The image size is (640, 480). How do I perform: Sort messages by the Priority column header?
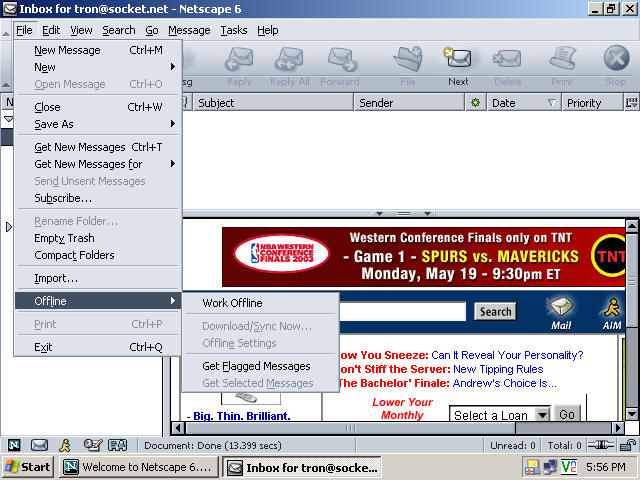[592, 102]
